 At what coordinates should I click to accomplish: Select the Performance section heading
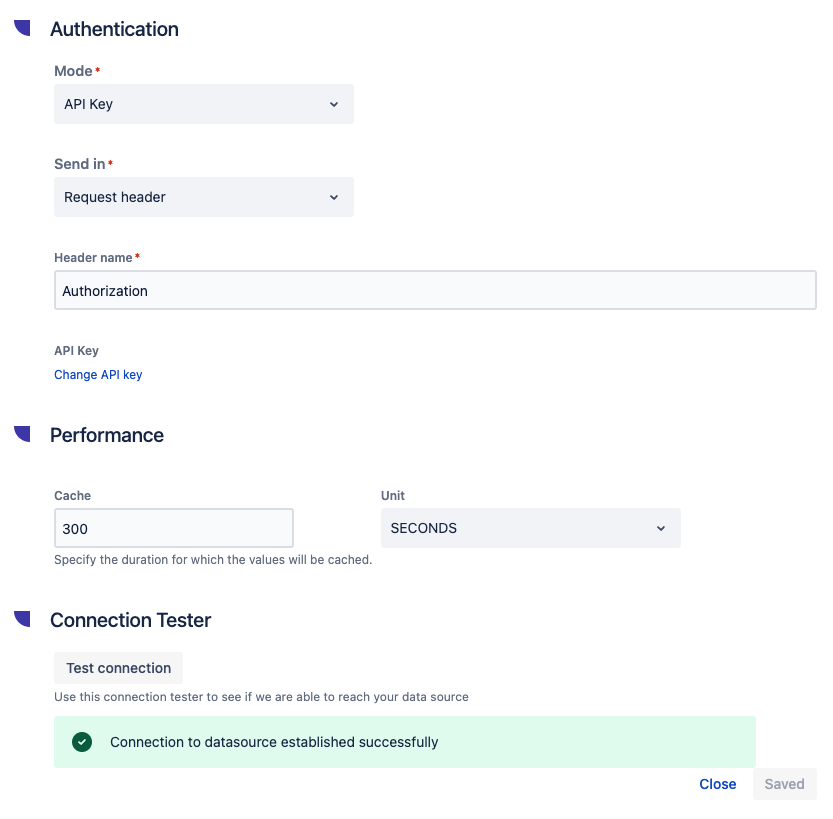pyautogui.click(x=107, y=435)
